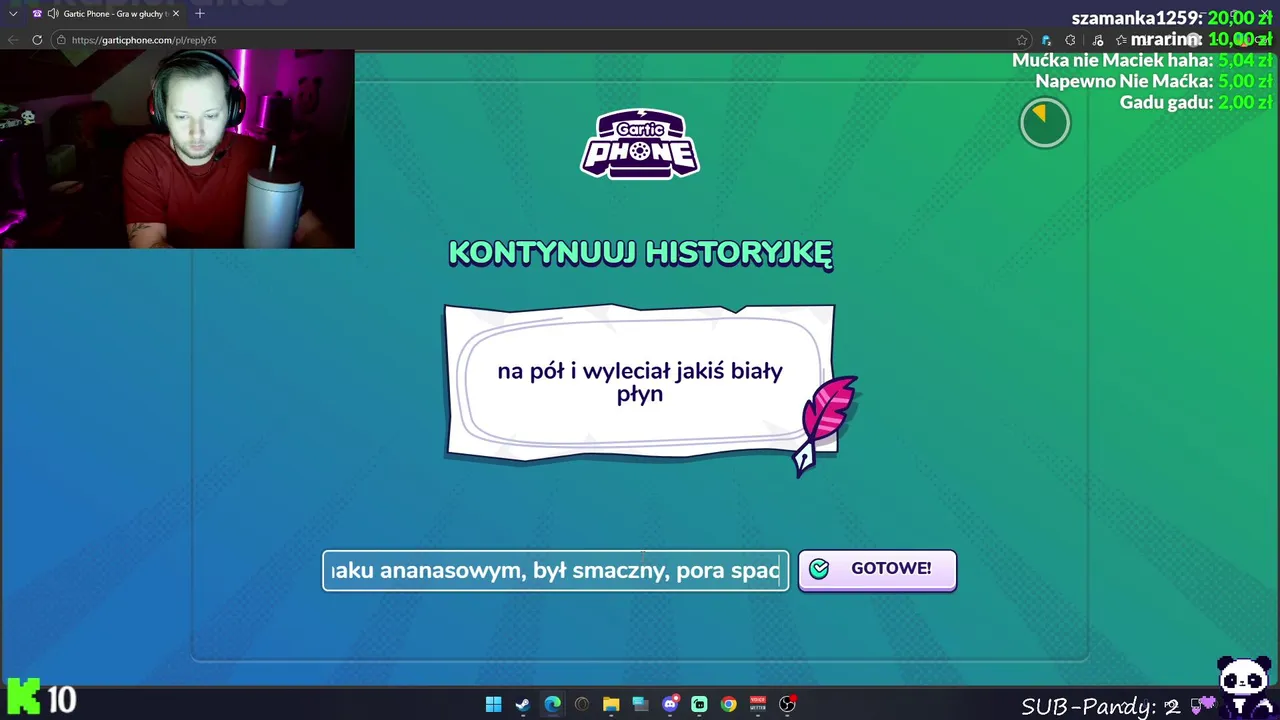This screenshot has height=720, width=1280.
Task: Open Steam from the taskbar
Action: 522,705
